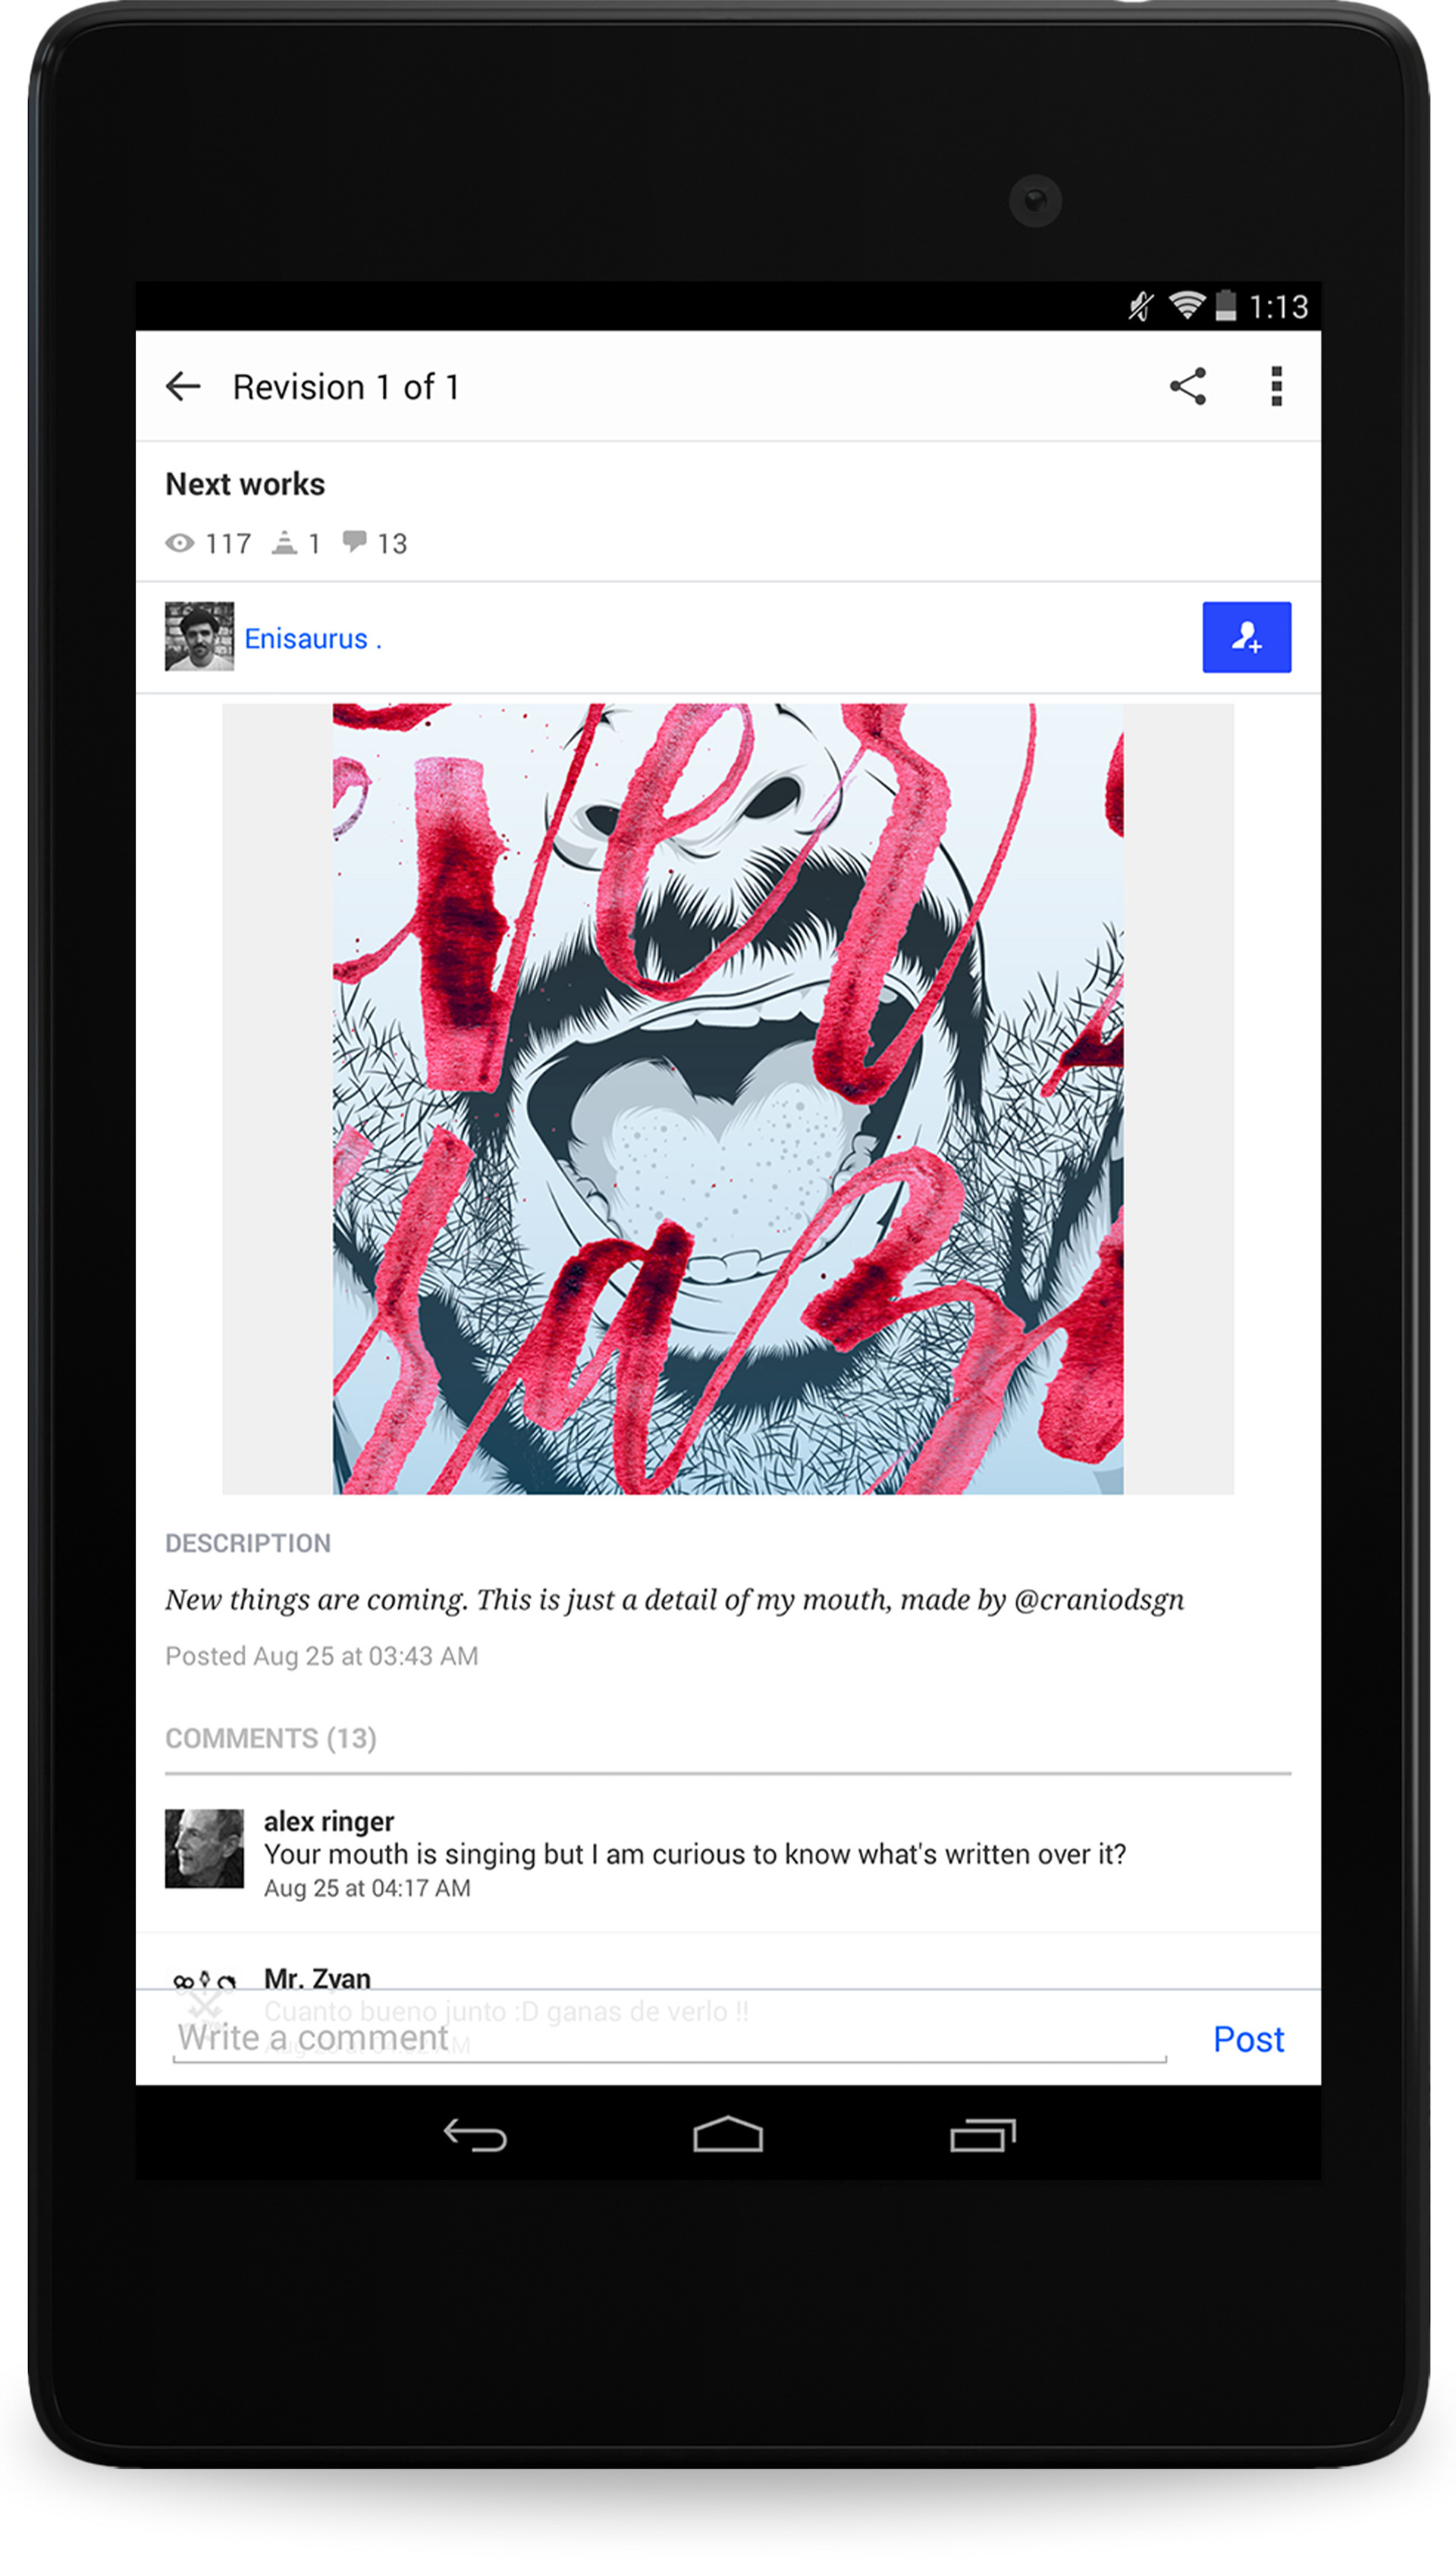Tap the appreciations icon next to 1
The image size is (1456, 2568).
(285, 543)
